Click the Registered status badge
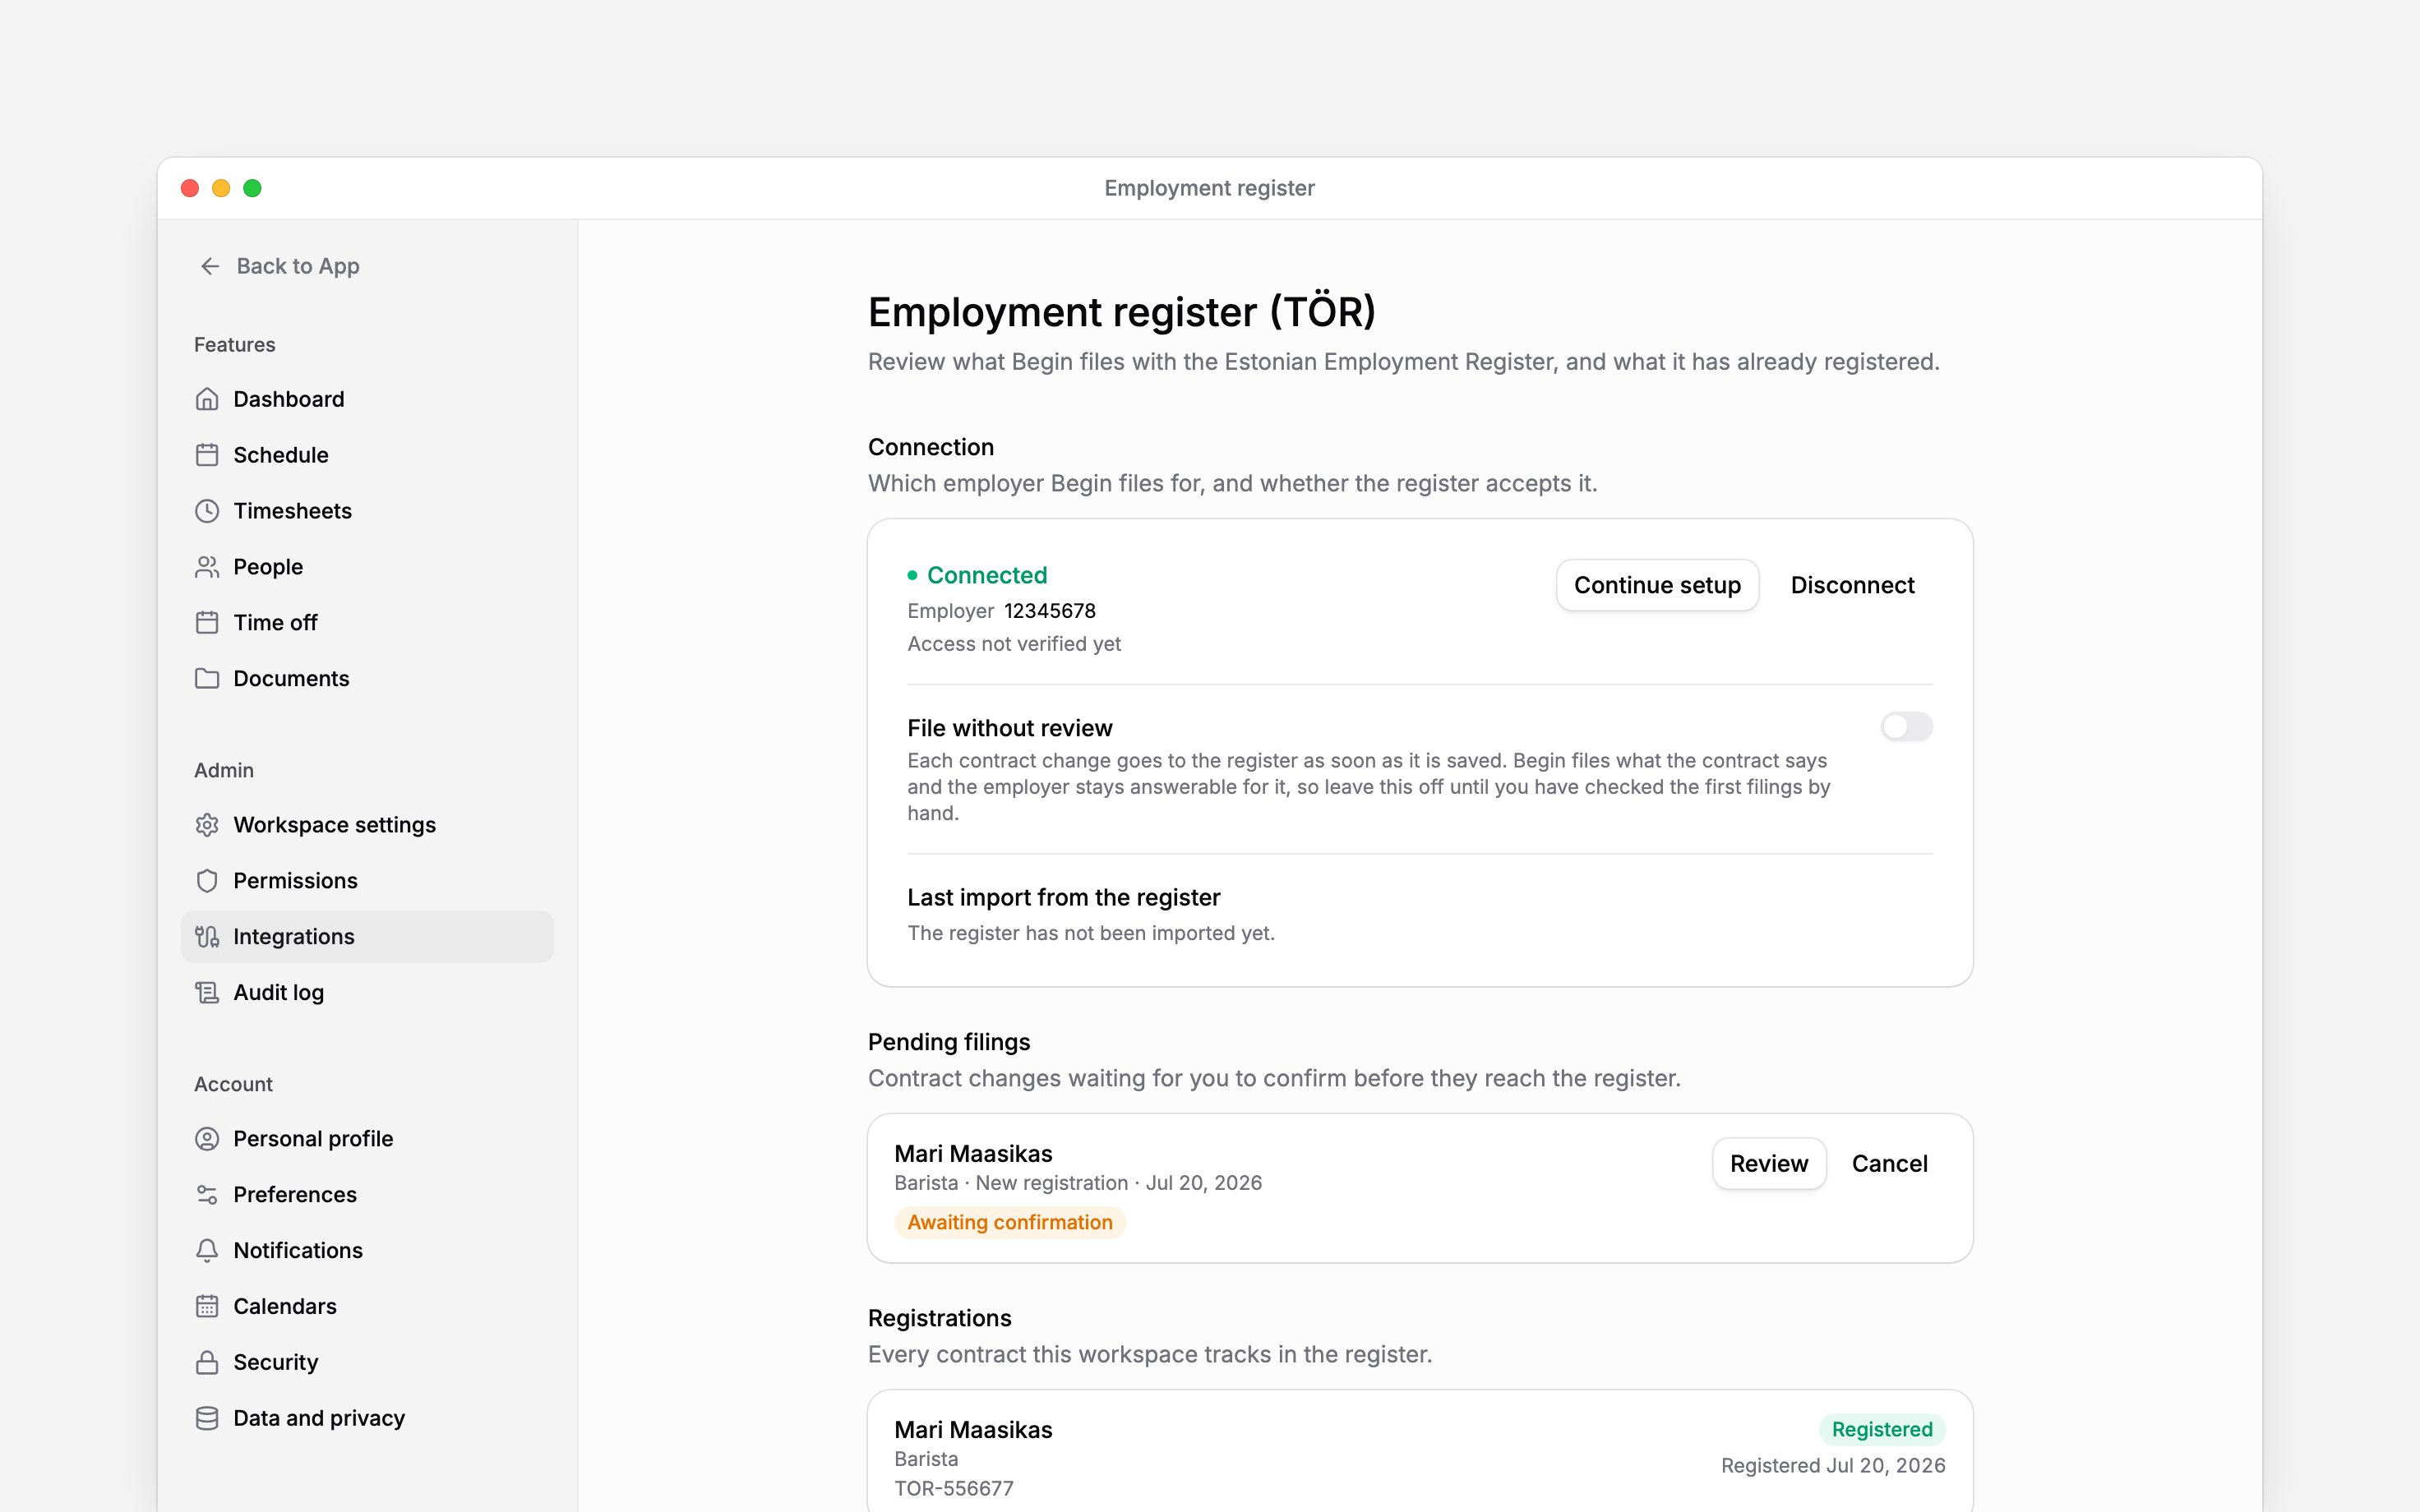This screenshot has width=2420, height=1512. (1882, 1430)
